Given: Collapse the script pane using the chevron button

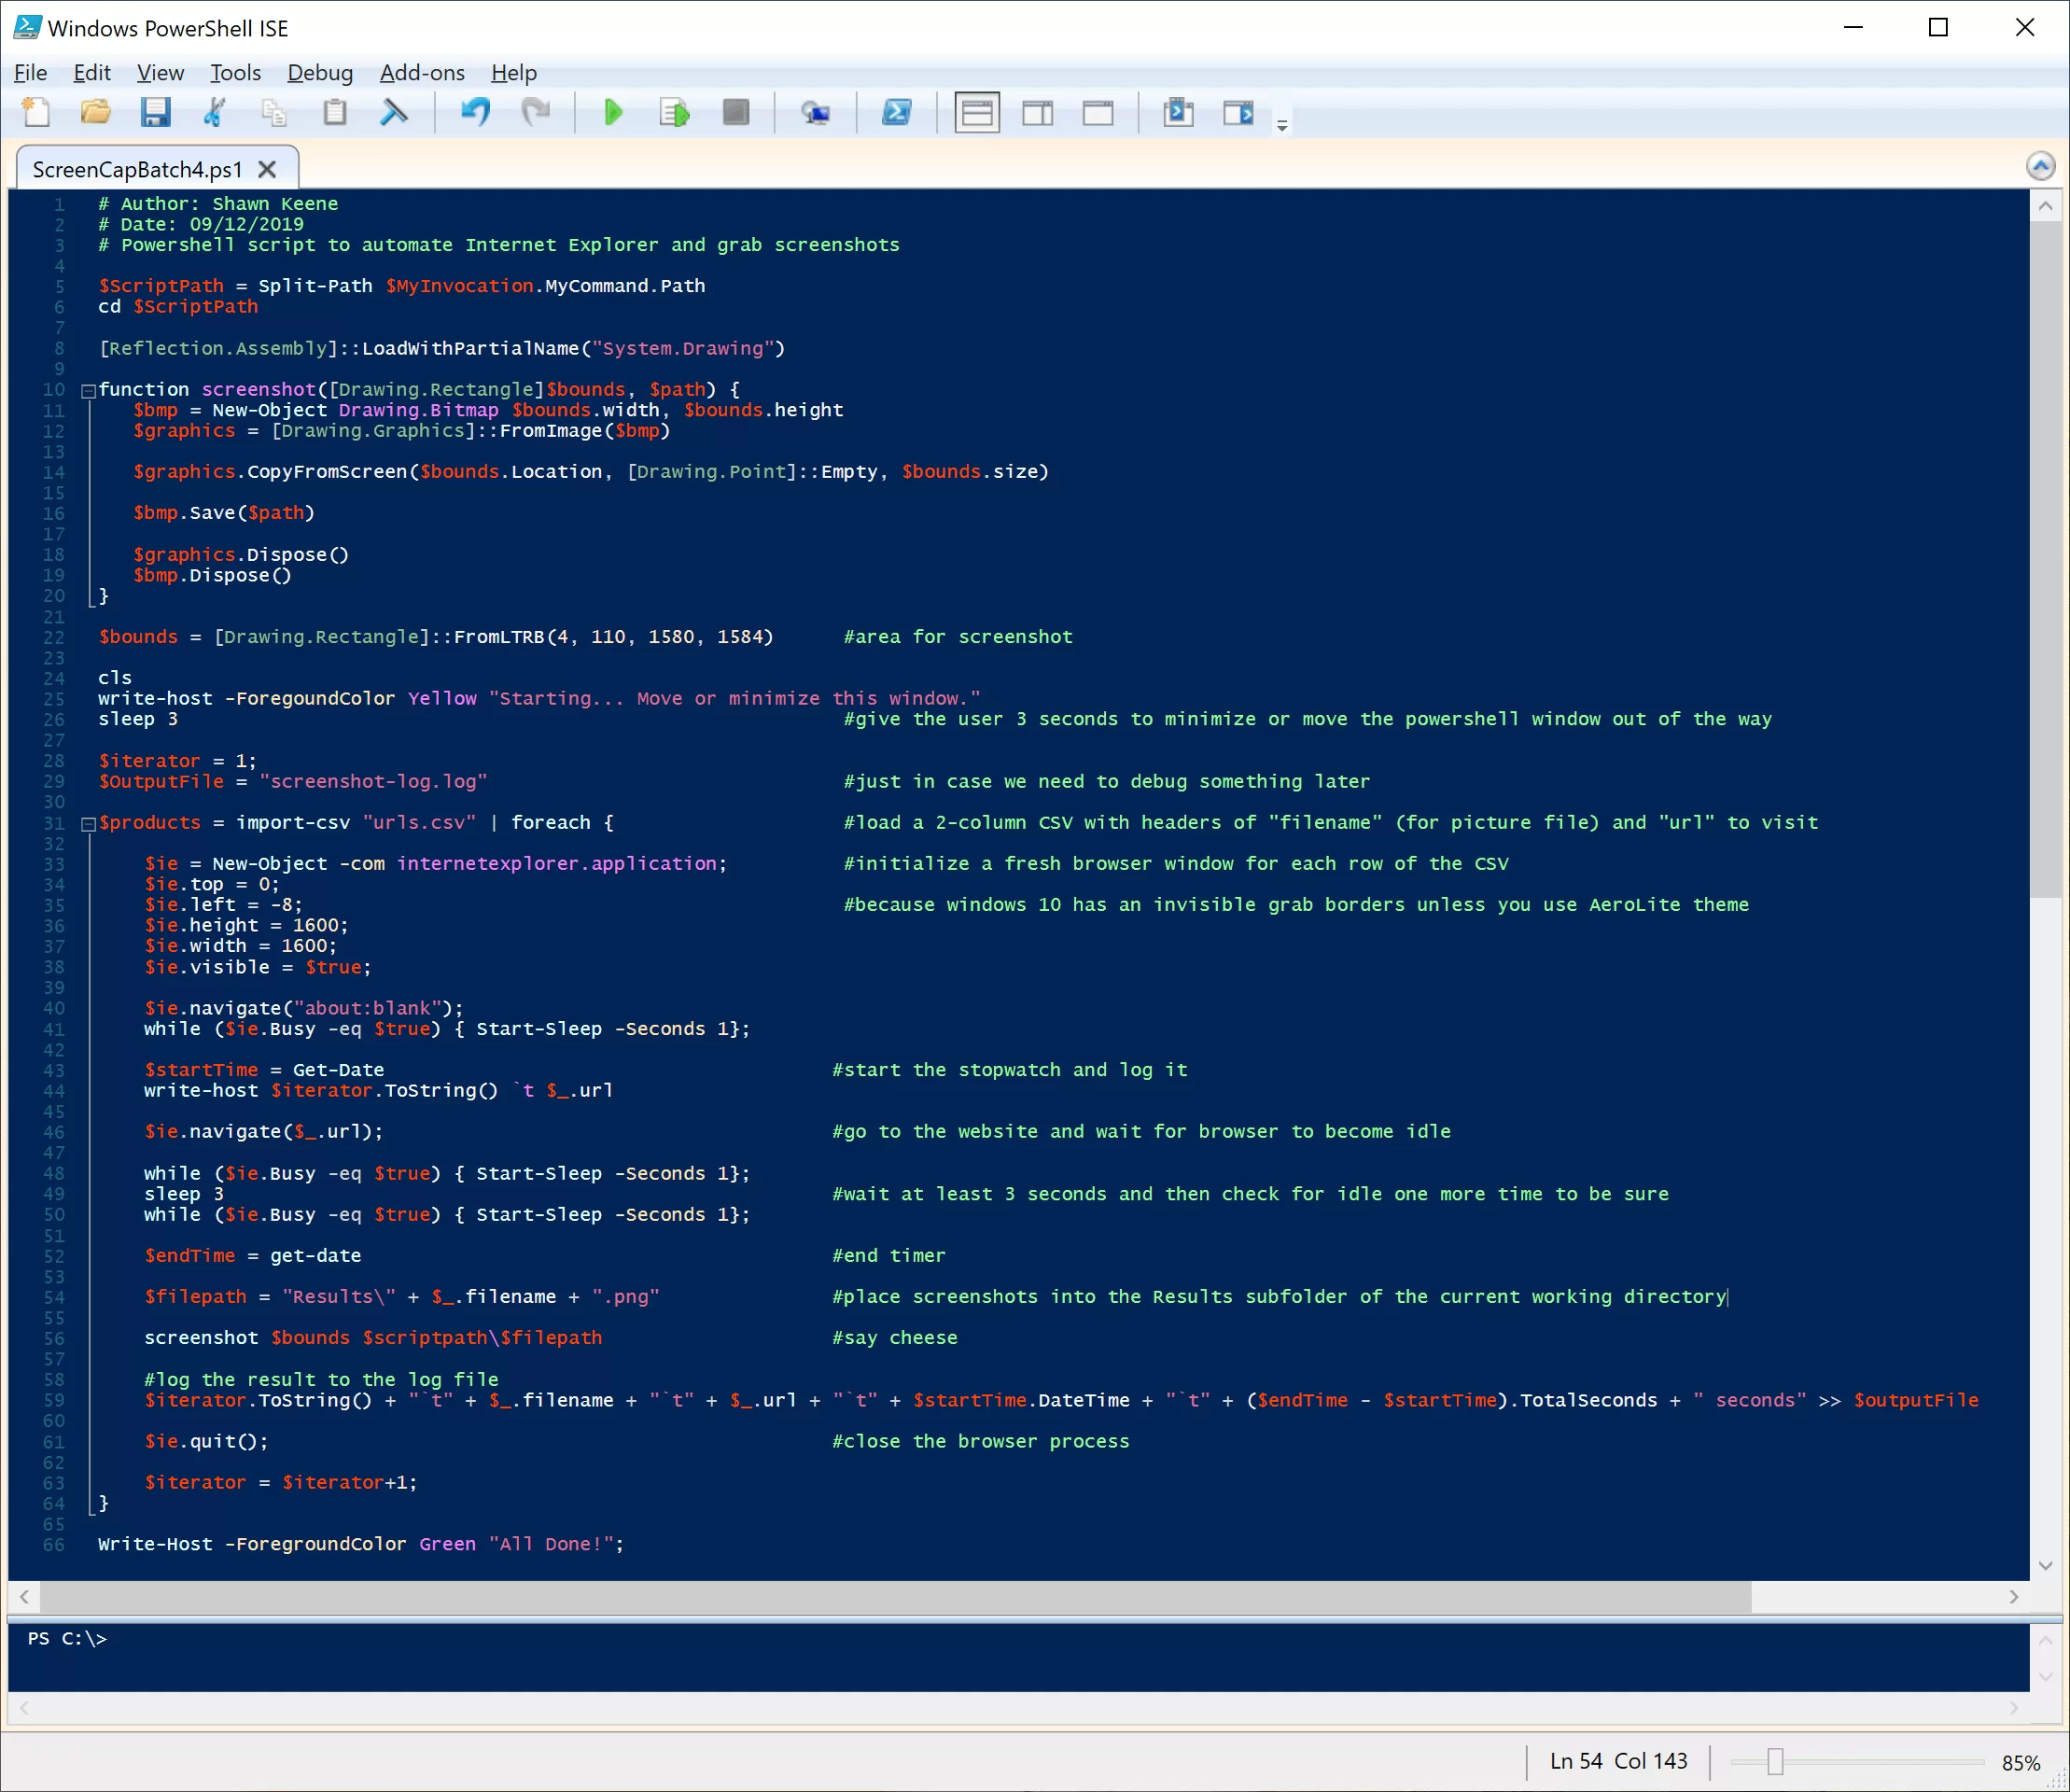Looking at the screenshot, I should coord(2040,165).
